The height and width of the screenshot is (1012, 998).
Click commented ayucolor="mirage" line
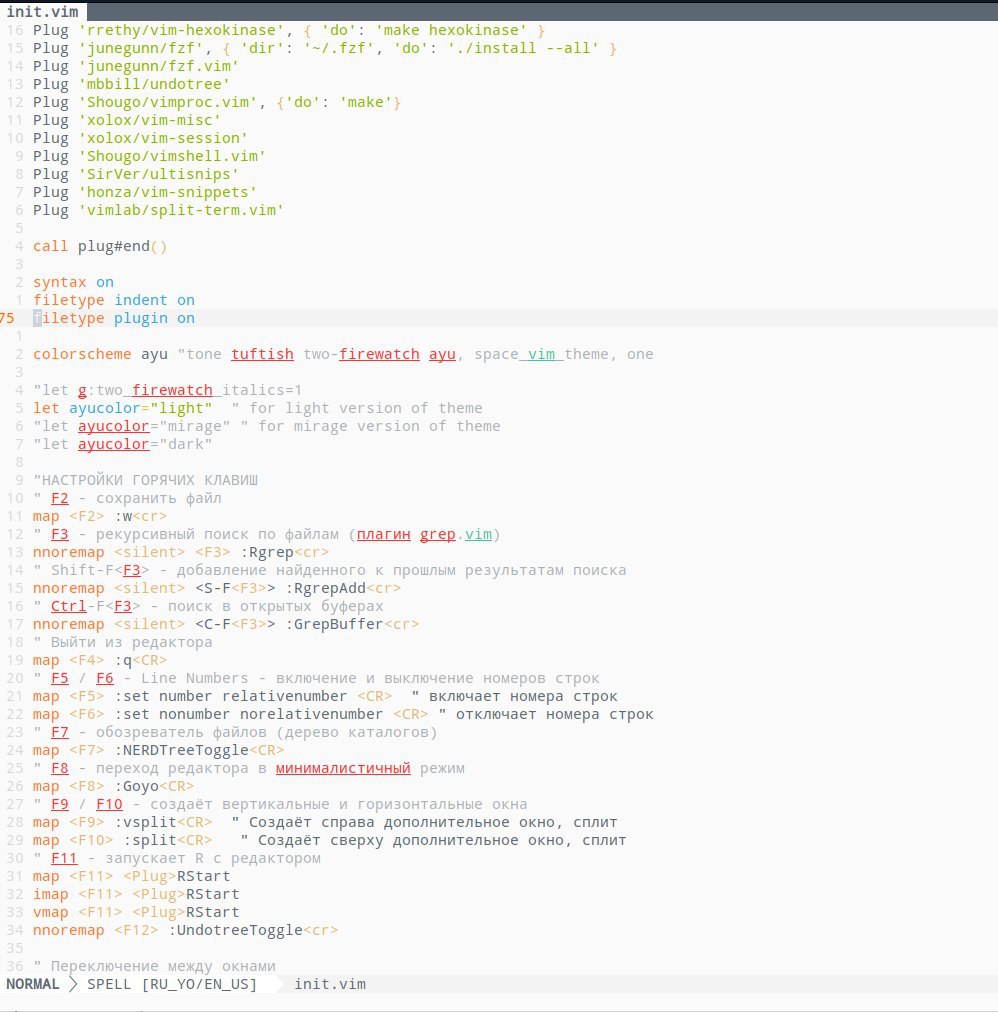(x=267, y=427)
